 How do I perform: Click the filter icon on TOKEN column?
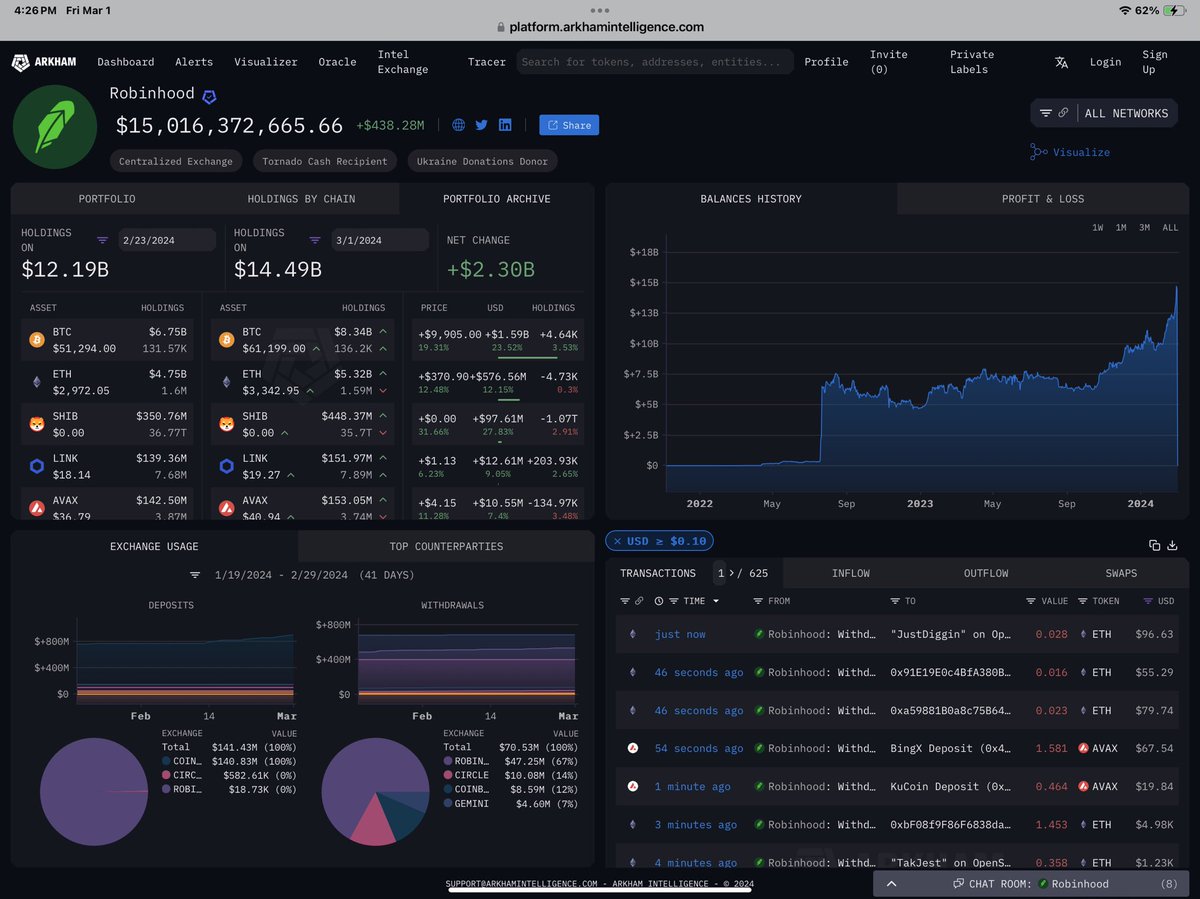[x=1083, y=601]
